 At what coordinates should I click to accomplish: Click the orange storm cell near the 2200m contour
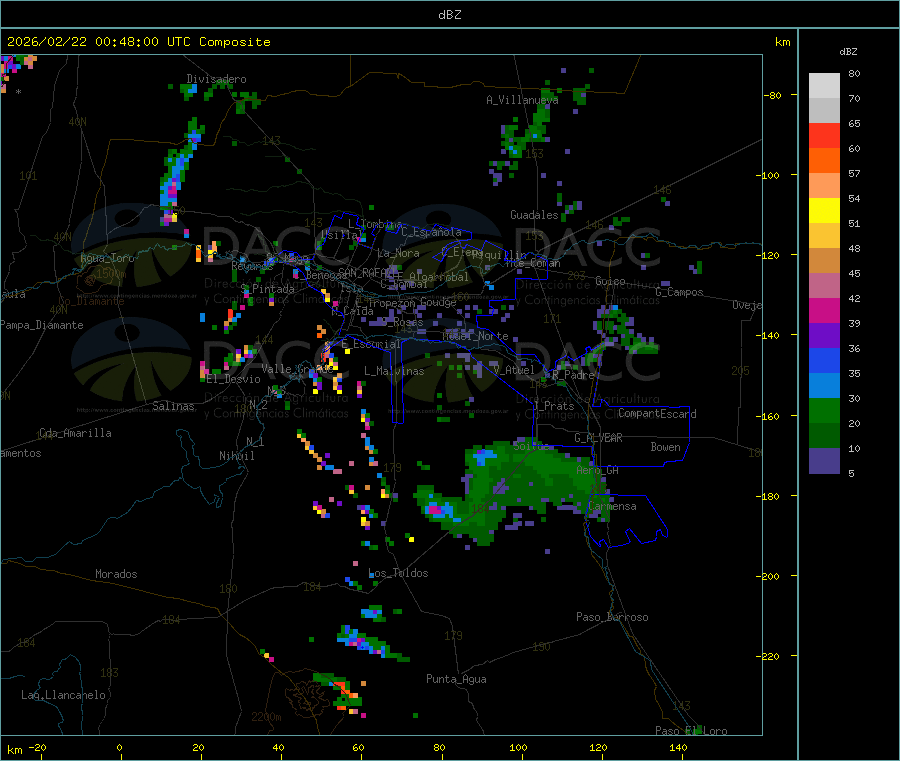point(342,692)
